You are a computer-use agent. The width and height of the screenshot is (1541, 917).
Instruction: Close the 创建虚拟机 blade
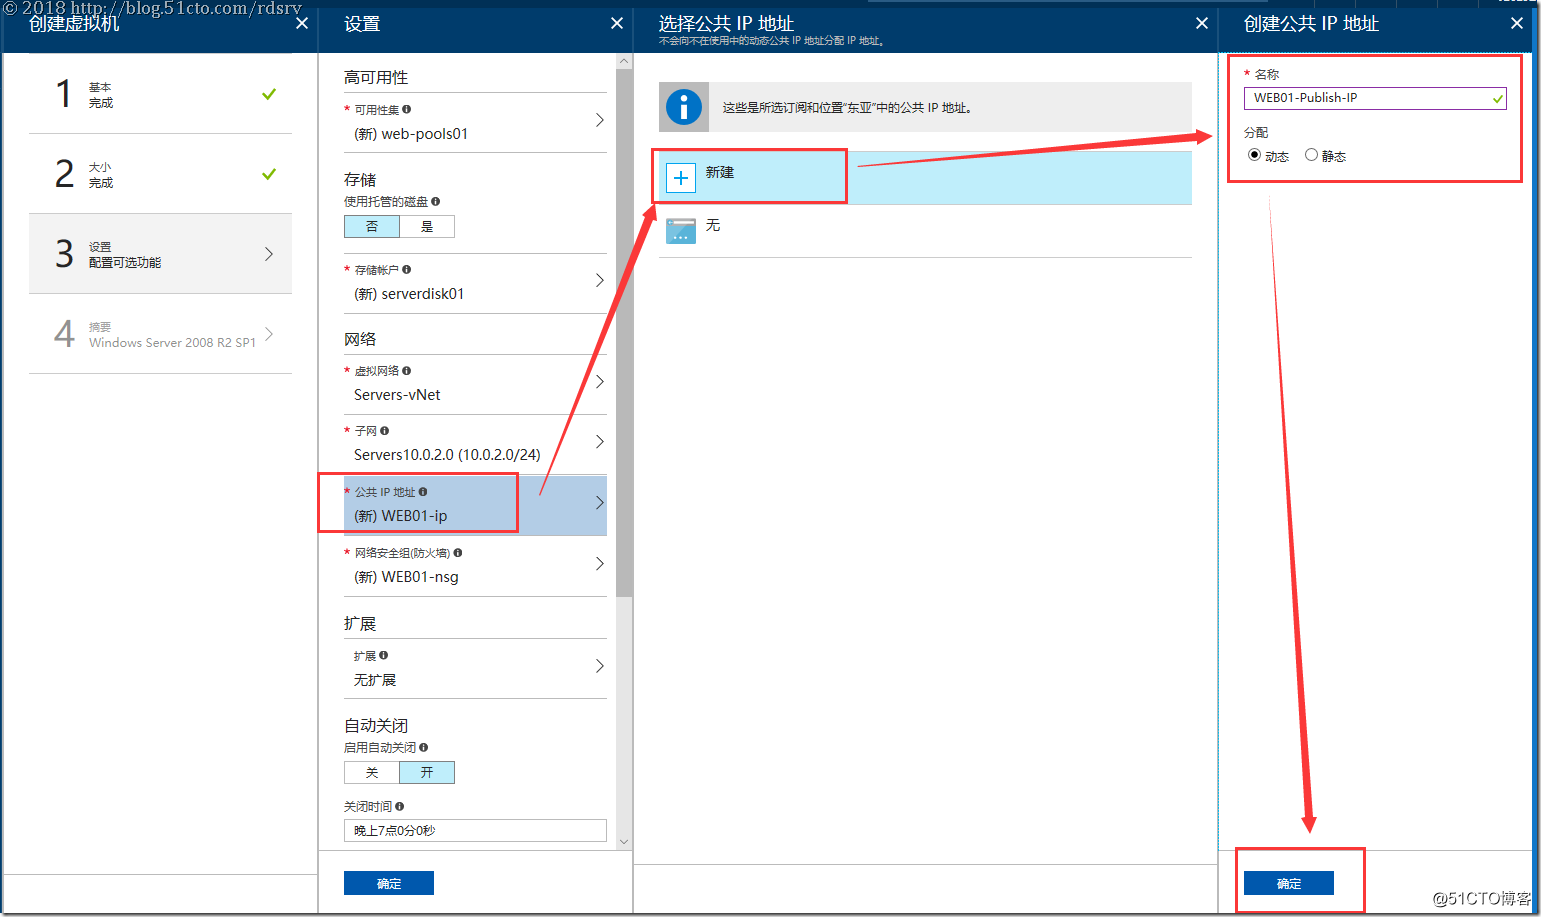[x=302, y=23]
